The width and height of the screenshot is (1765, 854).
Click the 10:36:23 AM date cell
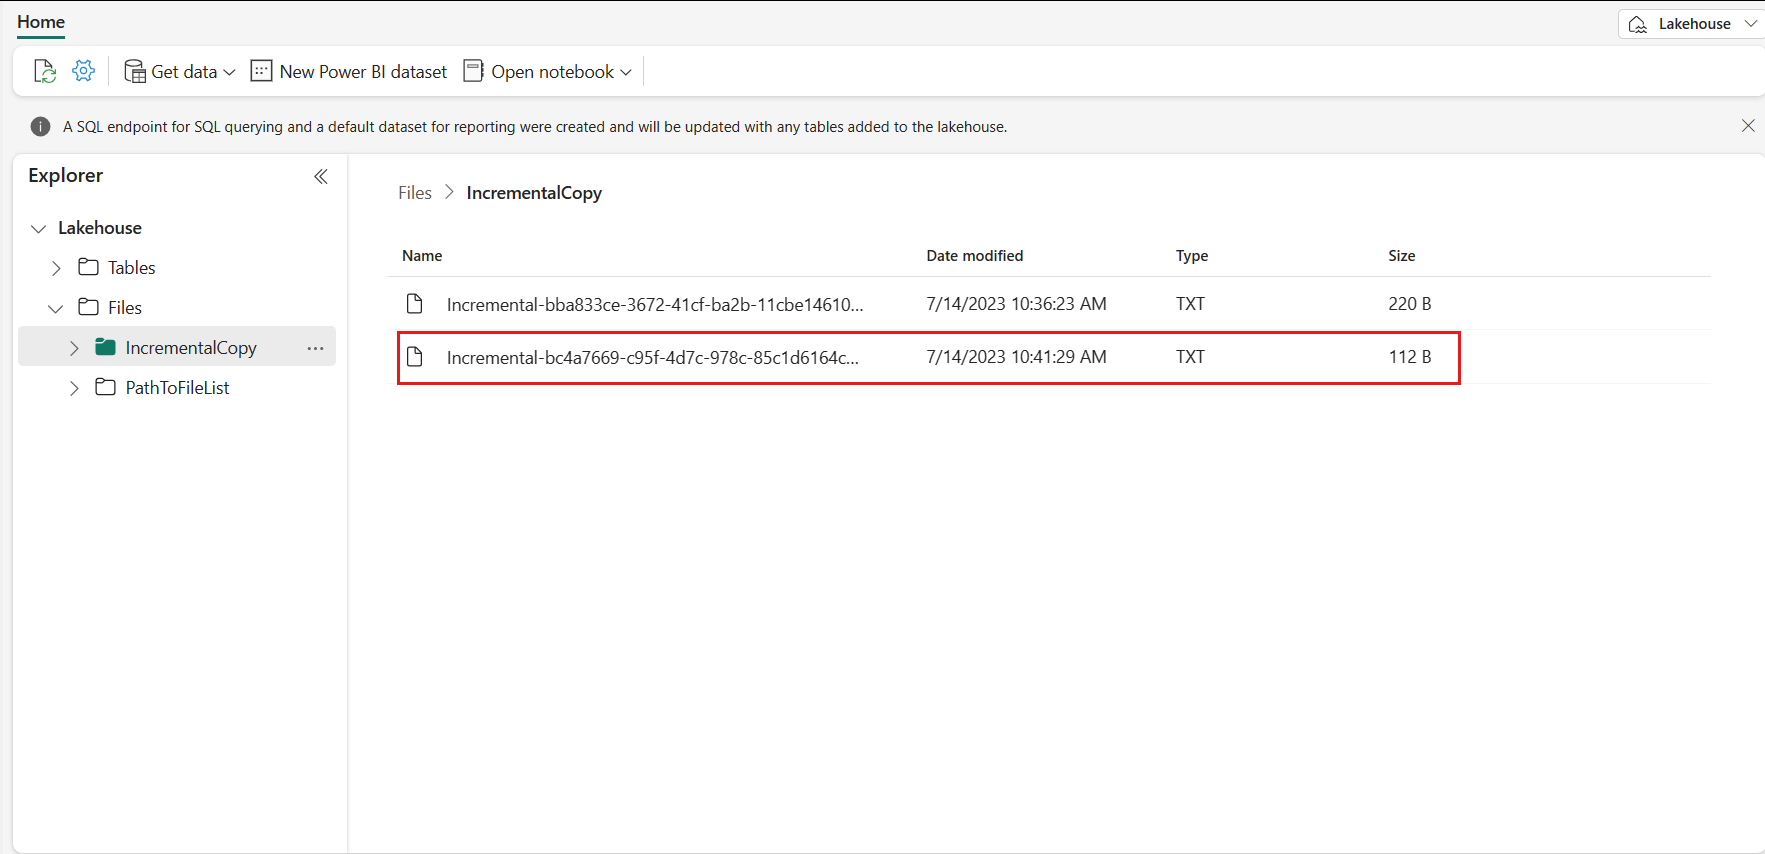pos(1017,304)
